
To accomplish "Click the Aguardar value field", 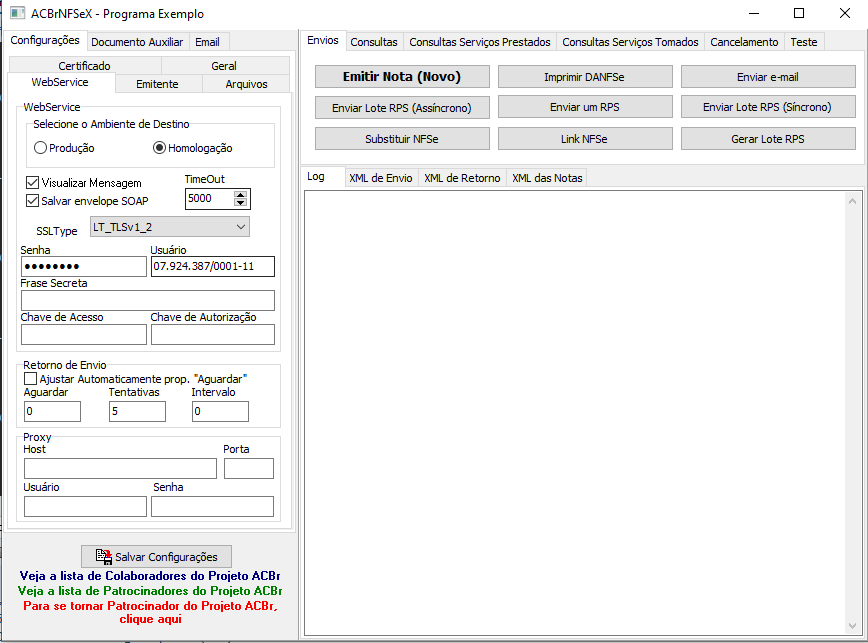I will pos(53,411).
